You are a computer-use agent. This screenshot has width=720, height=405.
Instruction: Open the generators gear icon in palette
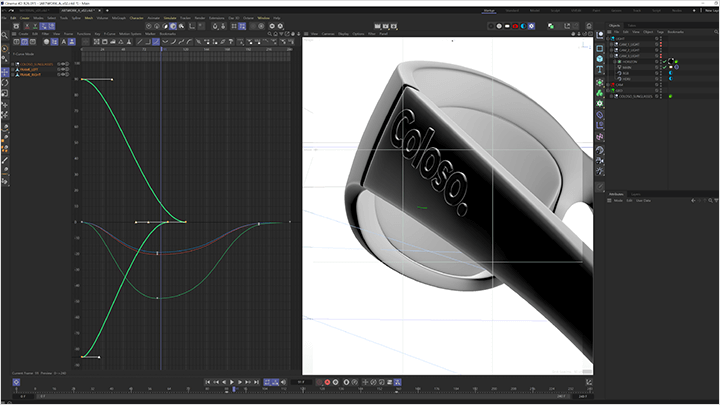(x=600, y=103)
